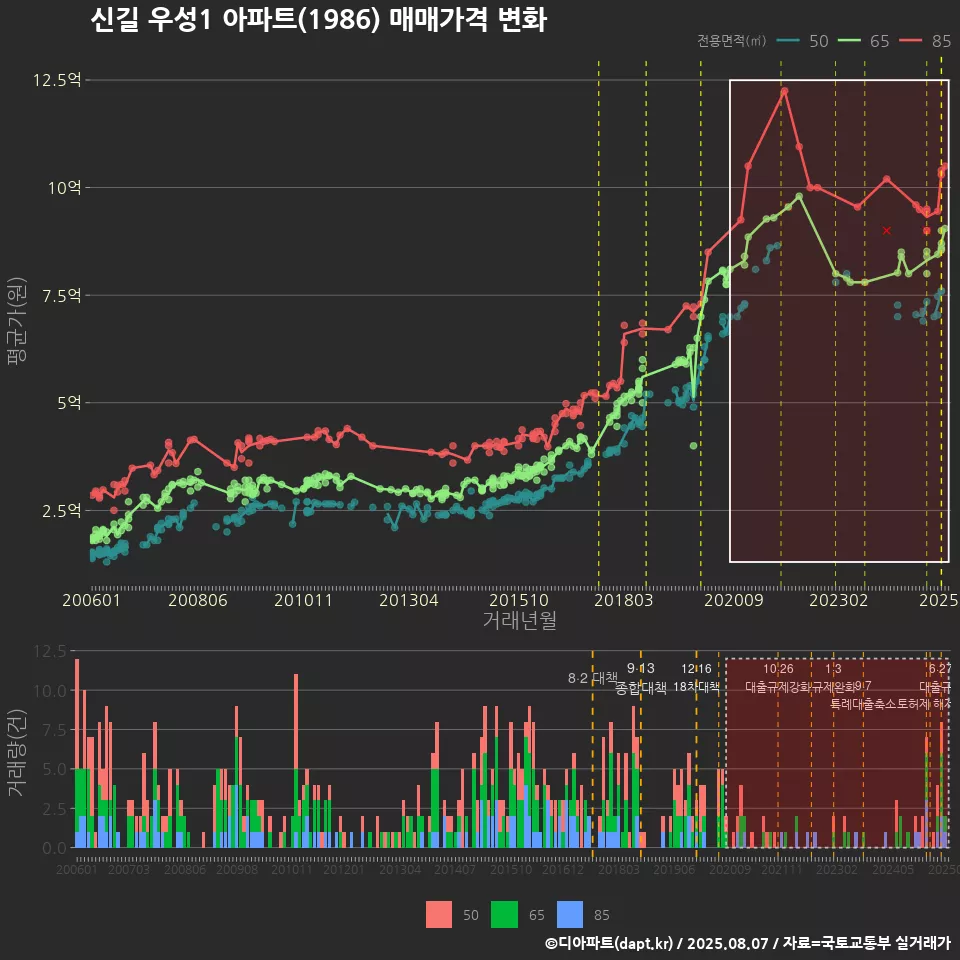The image size is (960, 960).
Task: Click the 1·3 date annotation
Action: [x=833, y=669]
